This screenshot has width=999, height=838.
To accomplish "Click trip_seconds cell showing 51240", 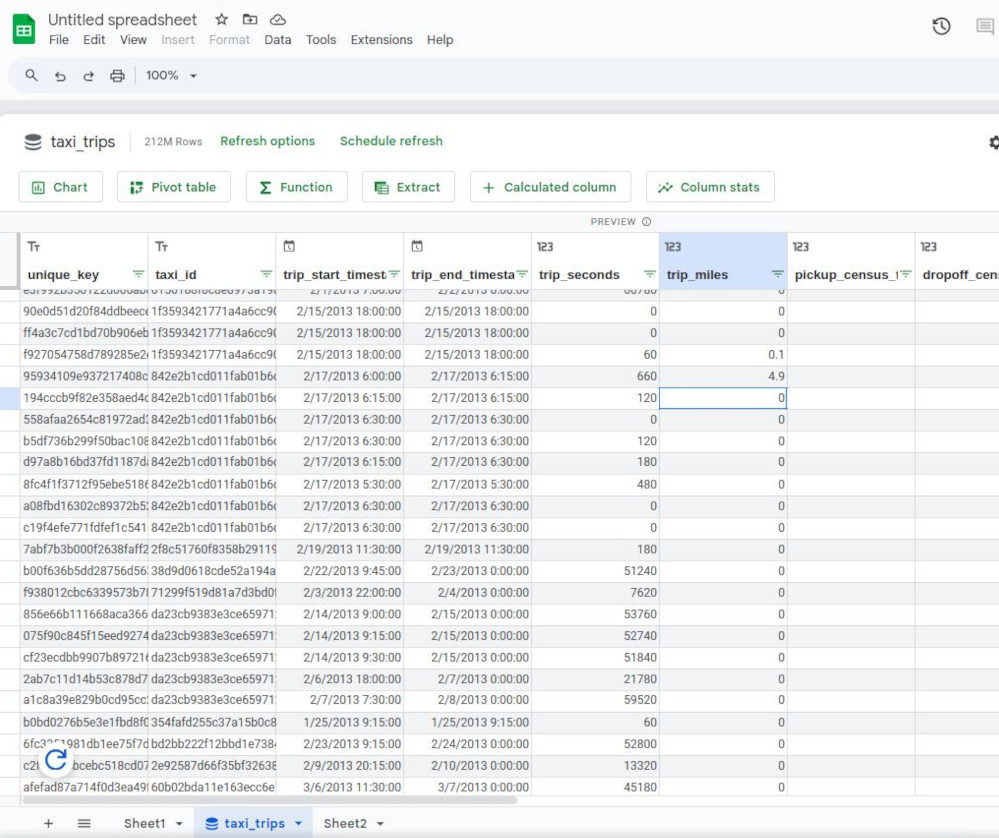I will [x=595, y=571].
